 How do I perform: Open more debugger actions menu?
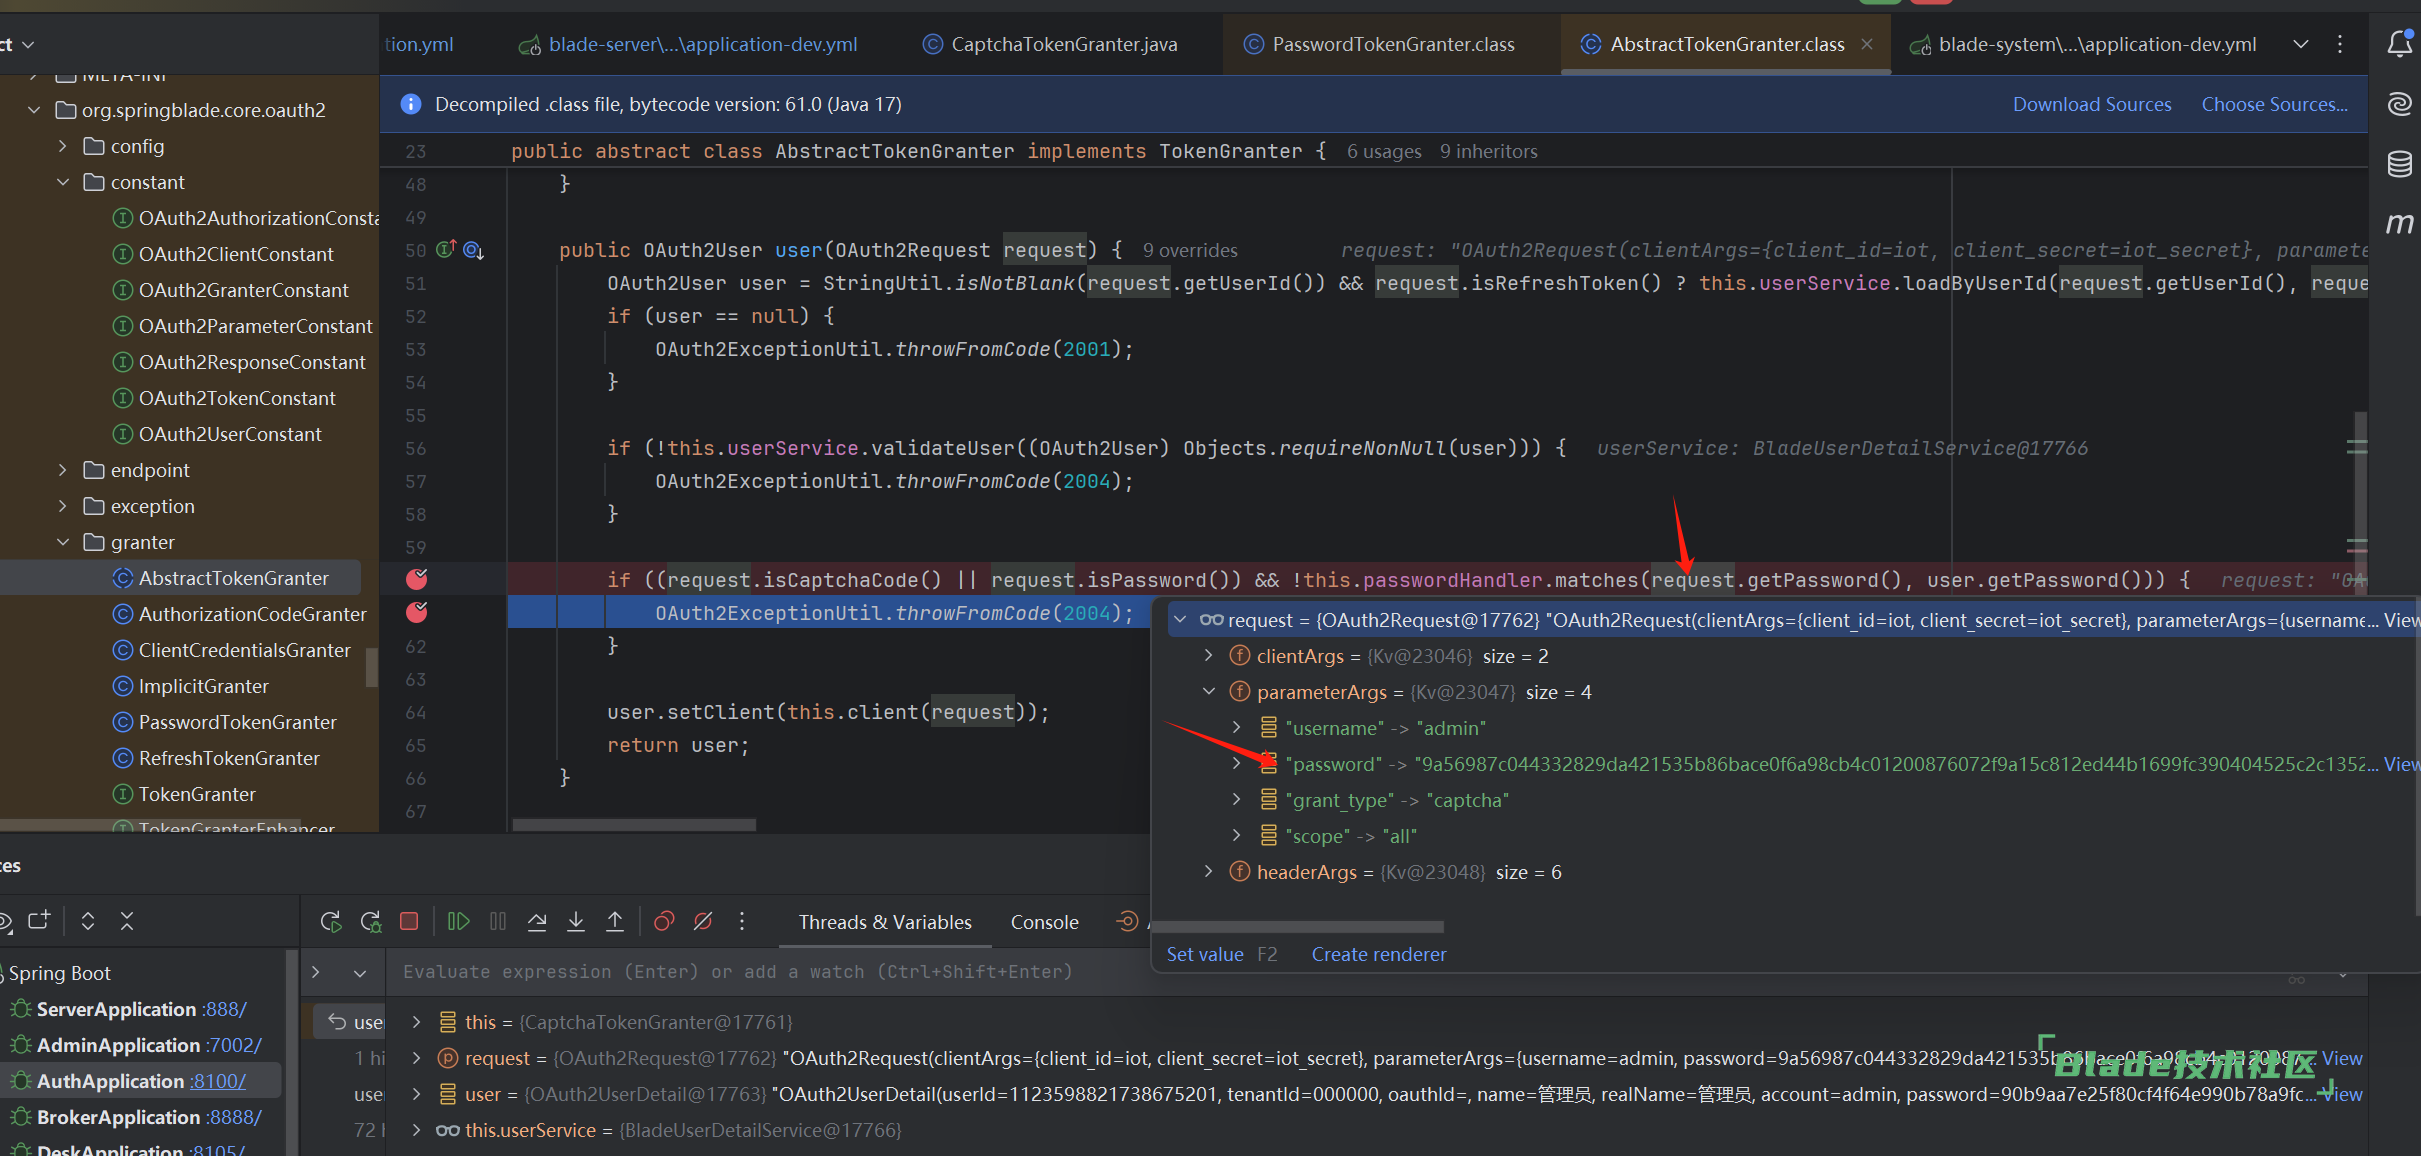coord(742,921)
